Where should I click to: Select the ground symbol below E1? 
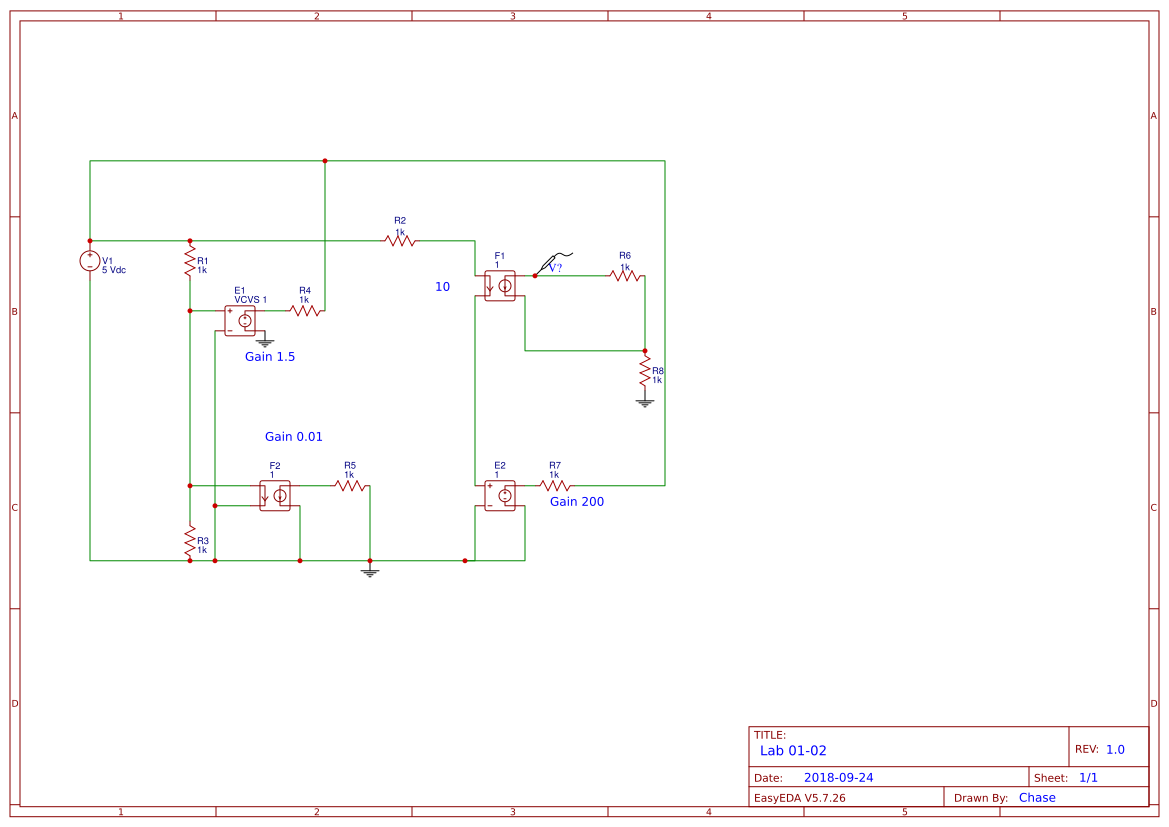(x=263, y=343)
